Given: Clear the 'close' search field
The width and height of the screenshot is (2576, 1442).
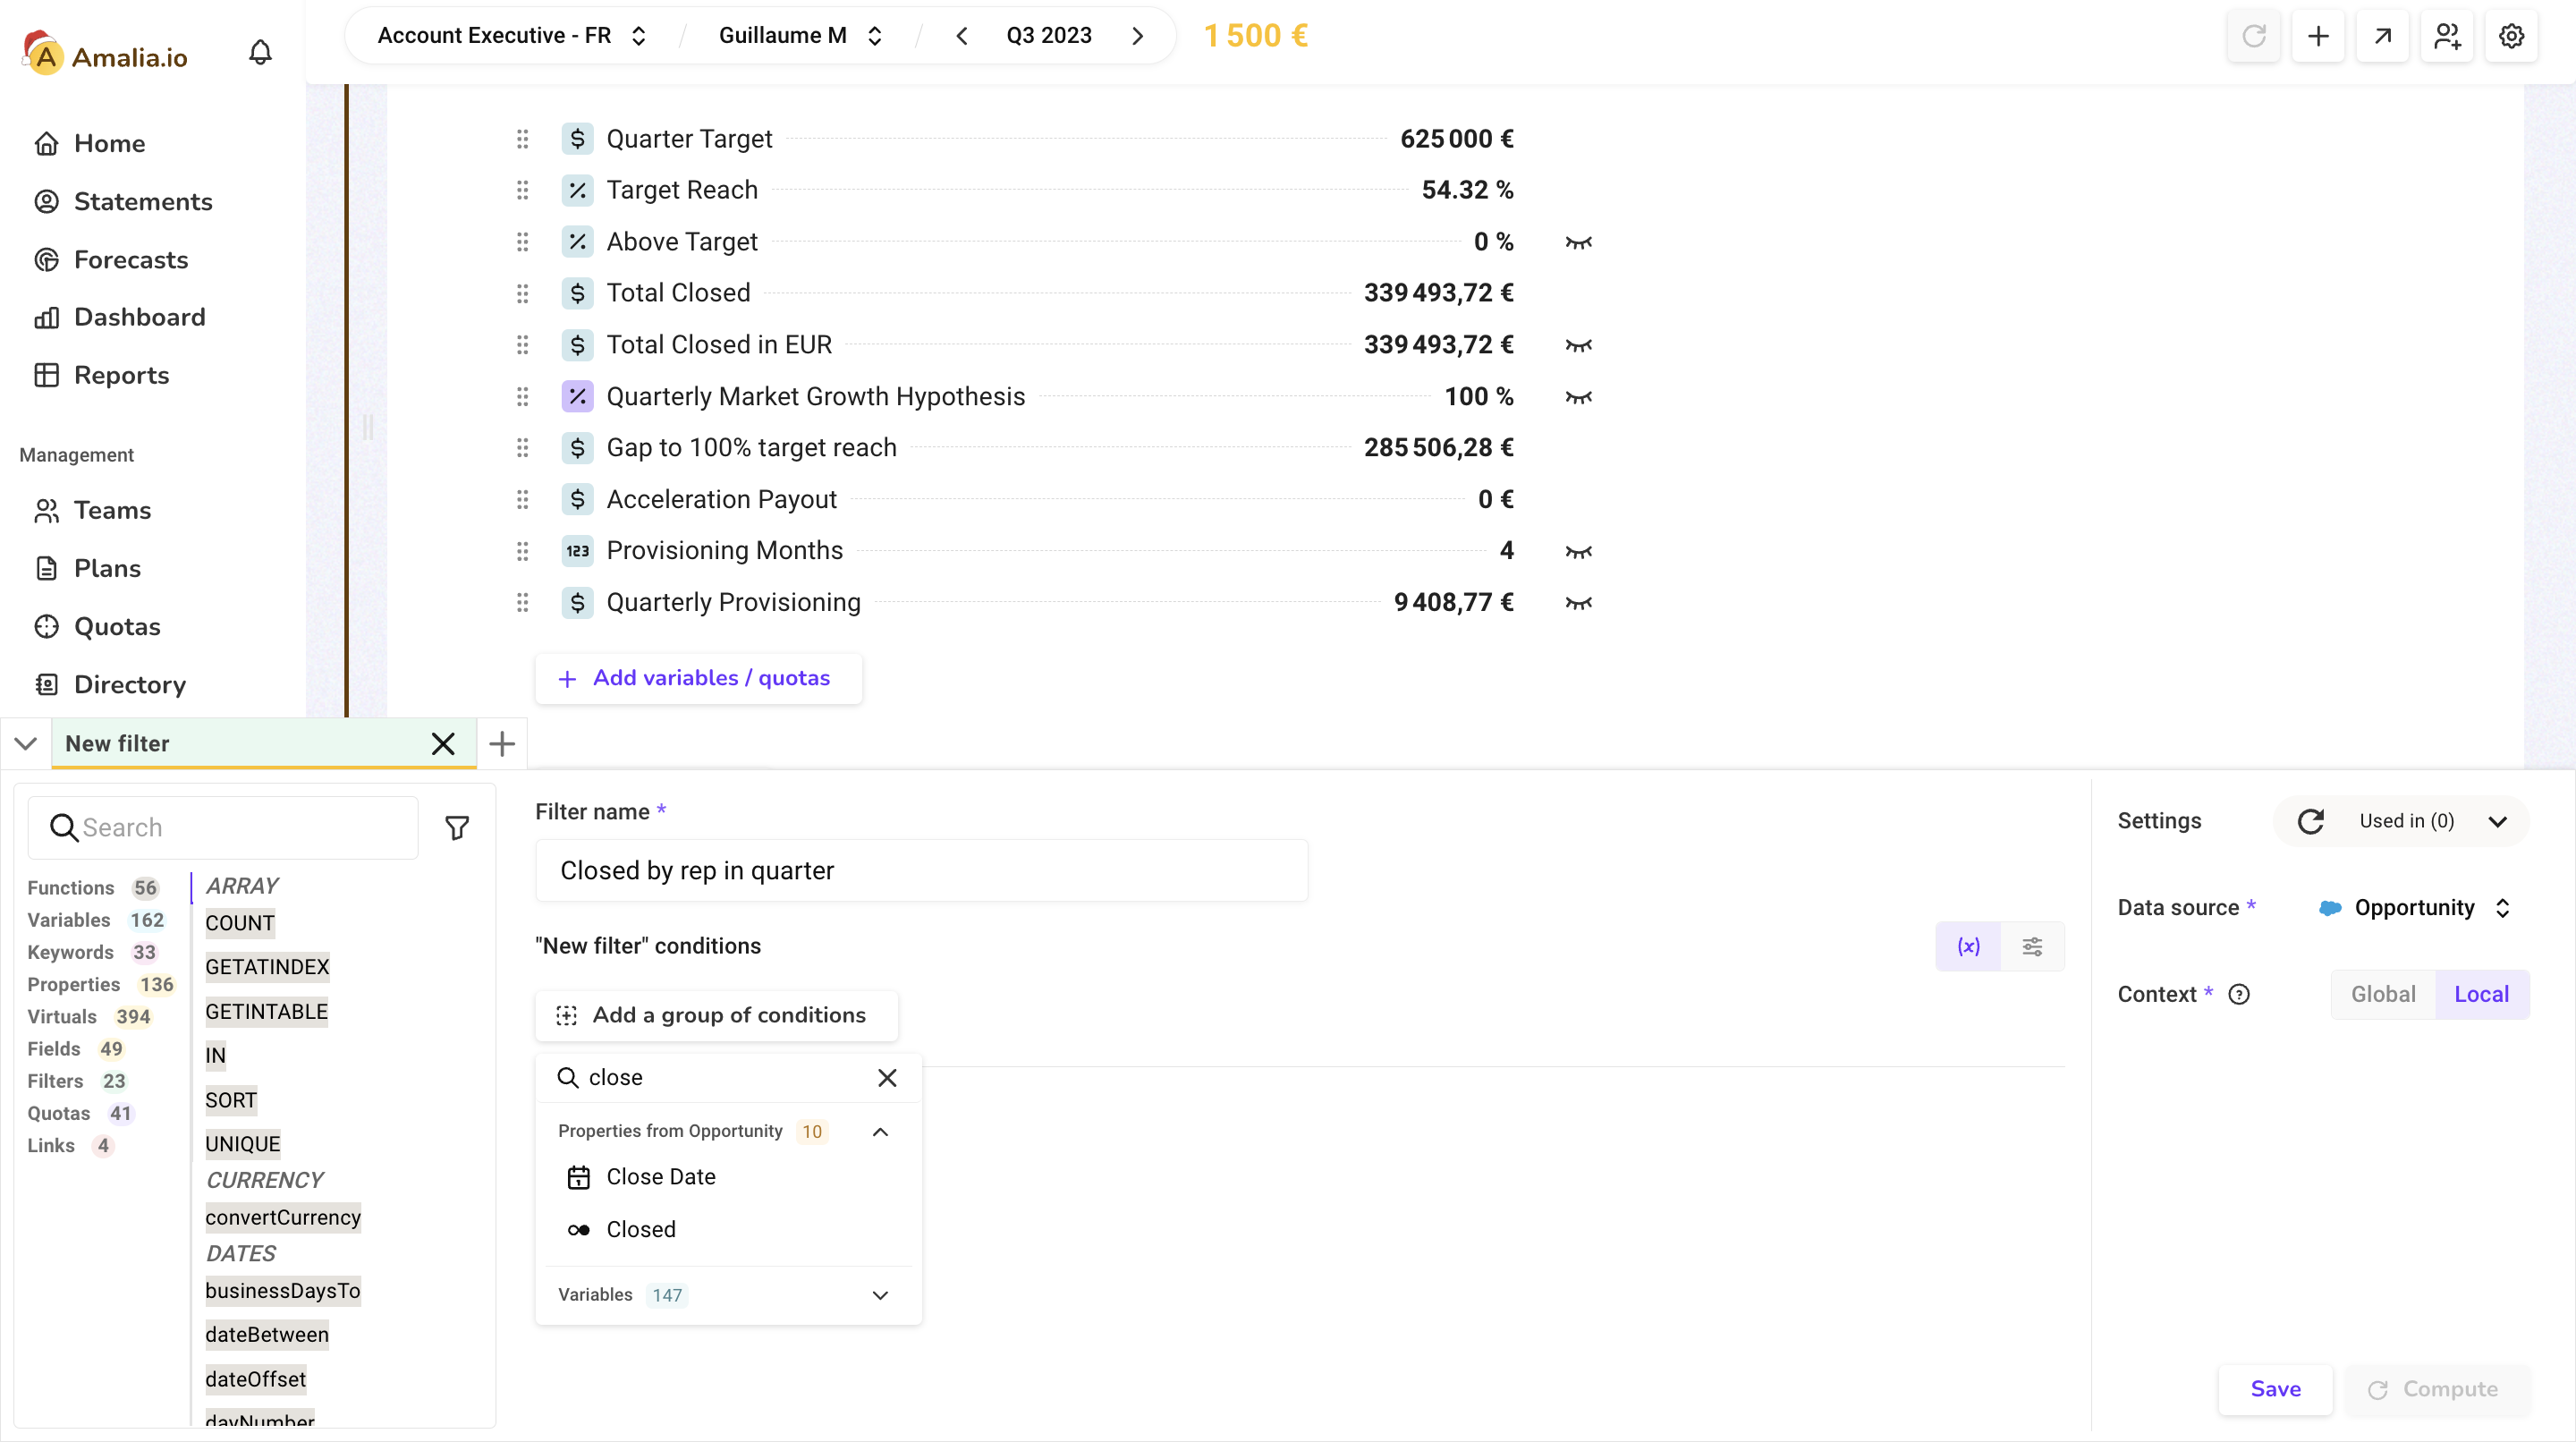Looking at the screenshot, I should tap(887, 1077).
